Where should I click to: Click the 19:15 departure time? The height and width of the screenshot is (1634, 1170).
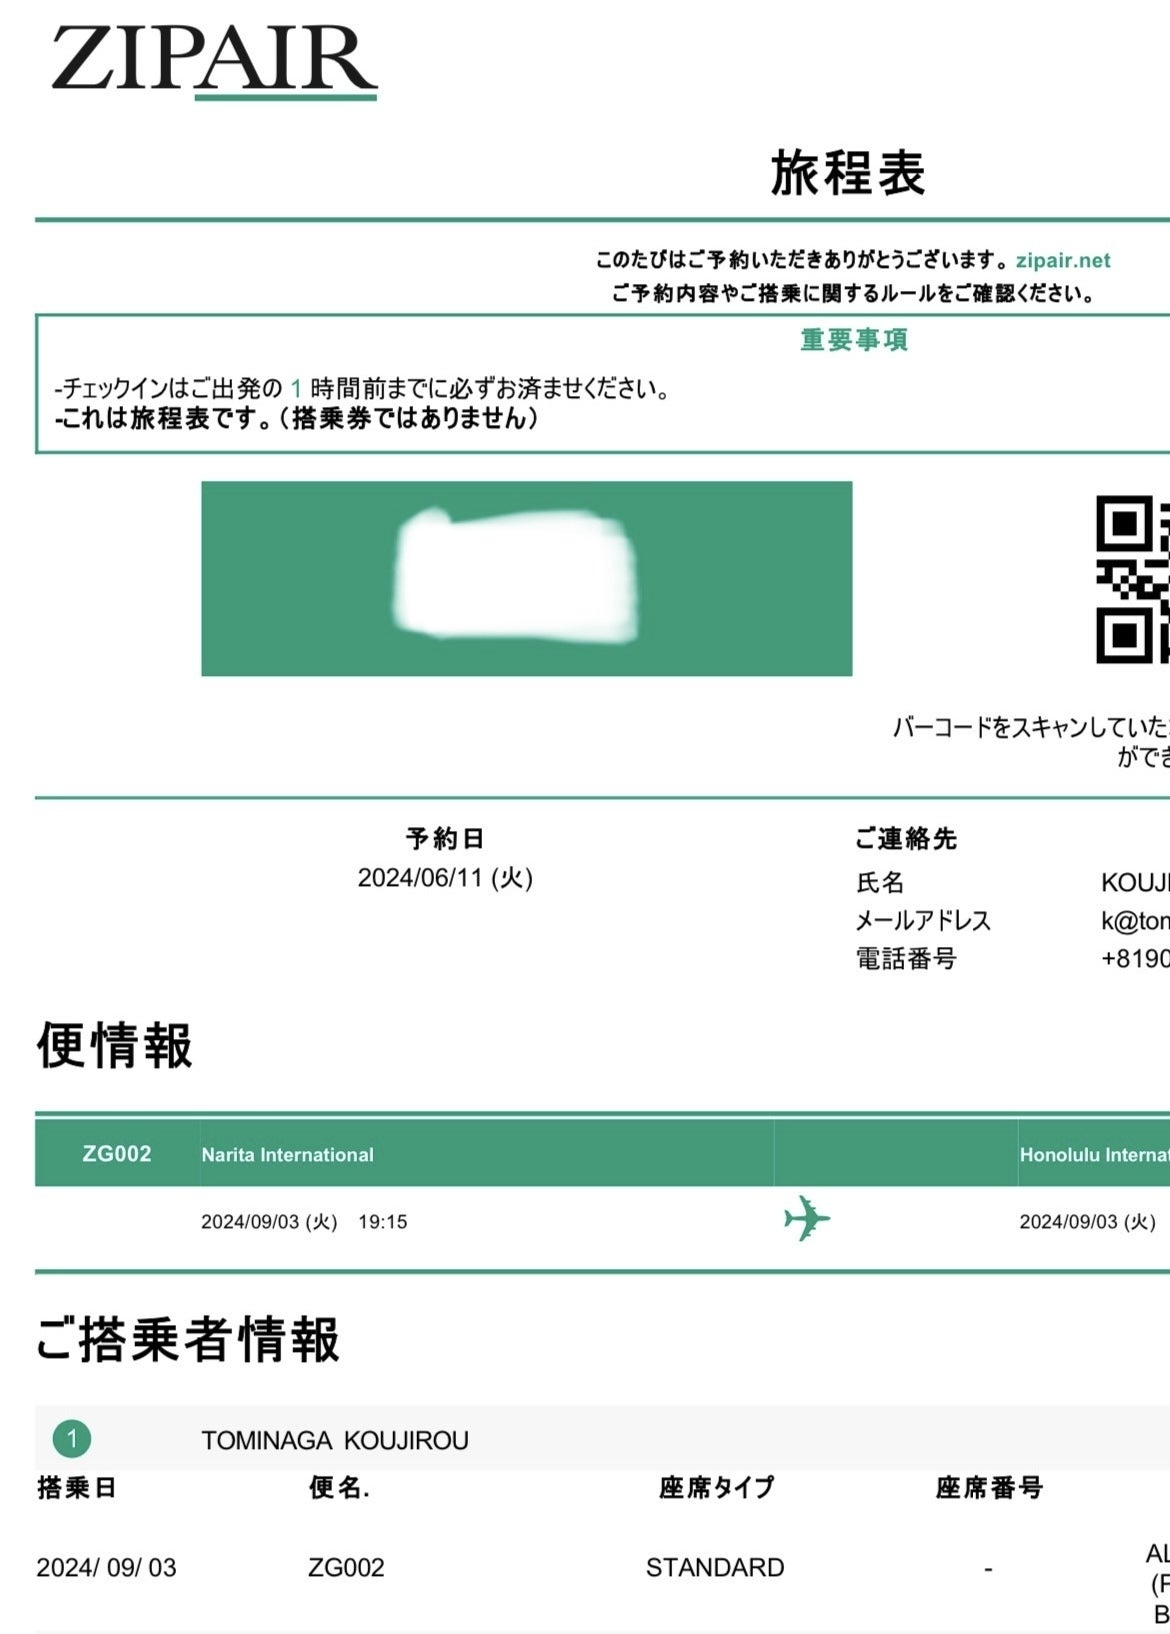click(383, 1222)
